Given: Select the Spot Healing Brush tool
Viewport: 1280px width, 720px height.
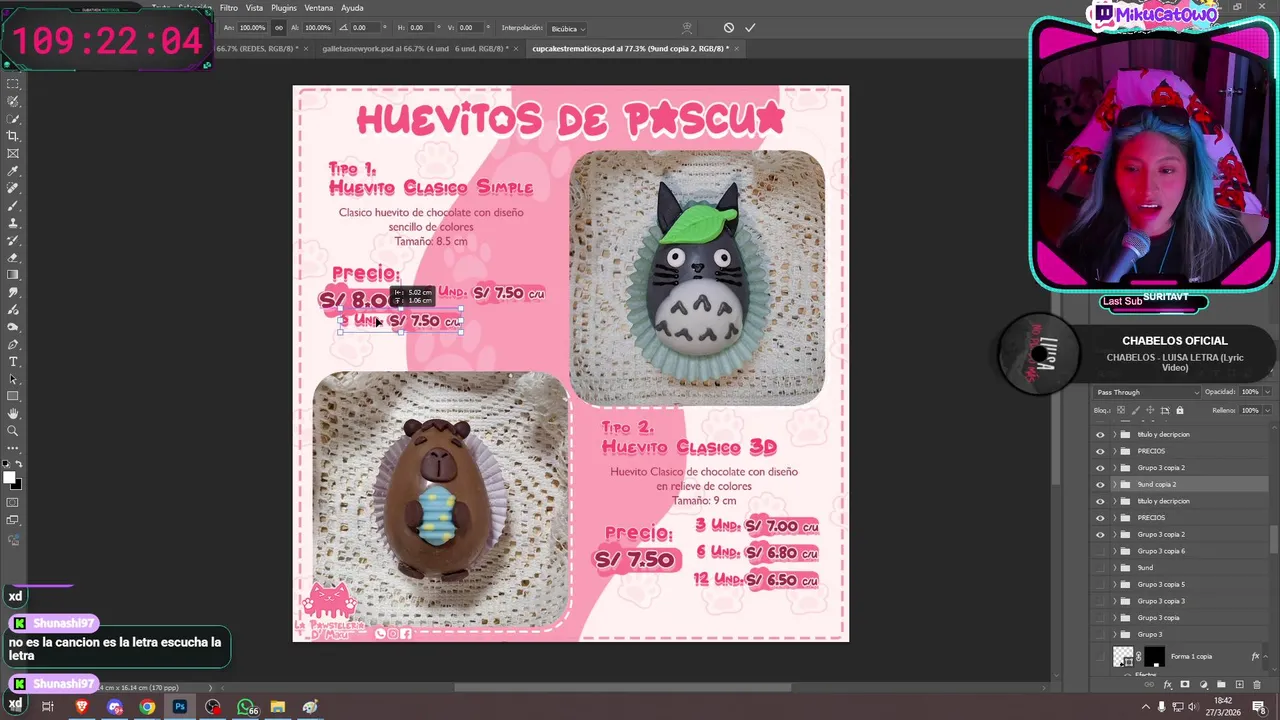Looking at the screenshot, I should click(x=13, y=188).
